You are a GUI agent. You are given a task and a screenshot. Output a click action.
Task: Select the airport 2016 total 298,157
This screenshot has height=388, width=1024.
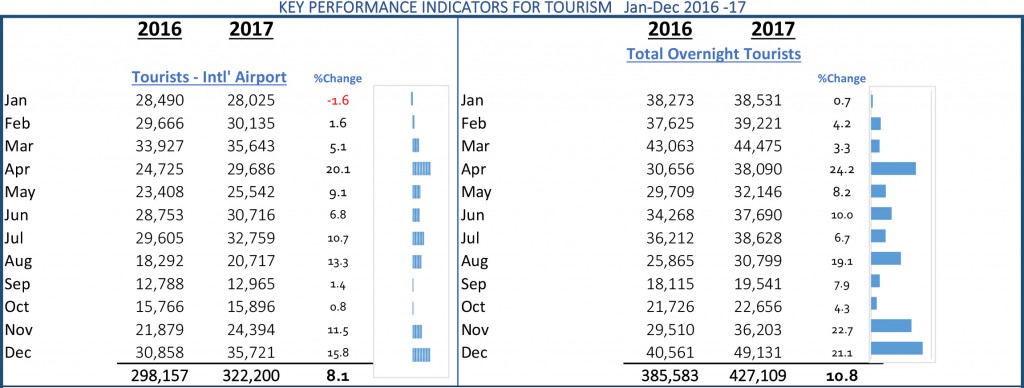point(161,376)
